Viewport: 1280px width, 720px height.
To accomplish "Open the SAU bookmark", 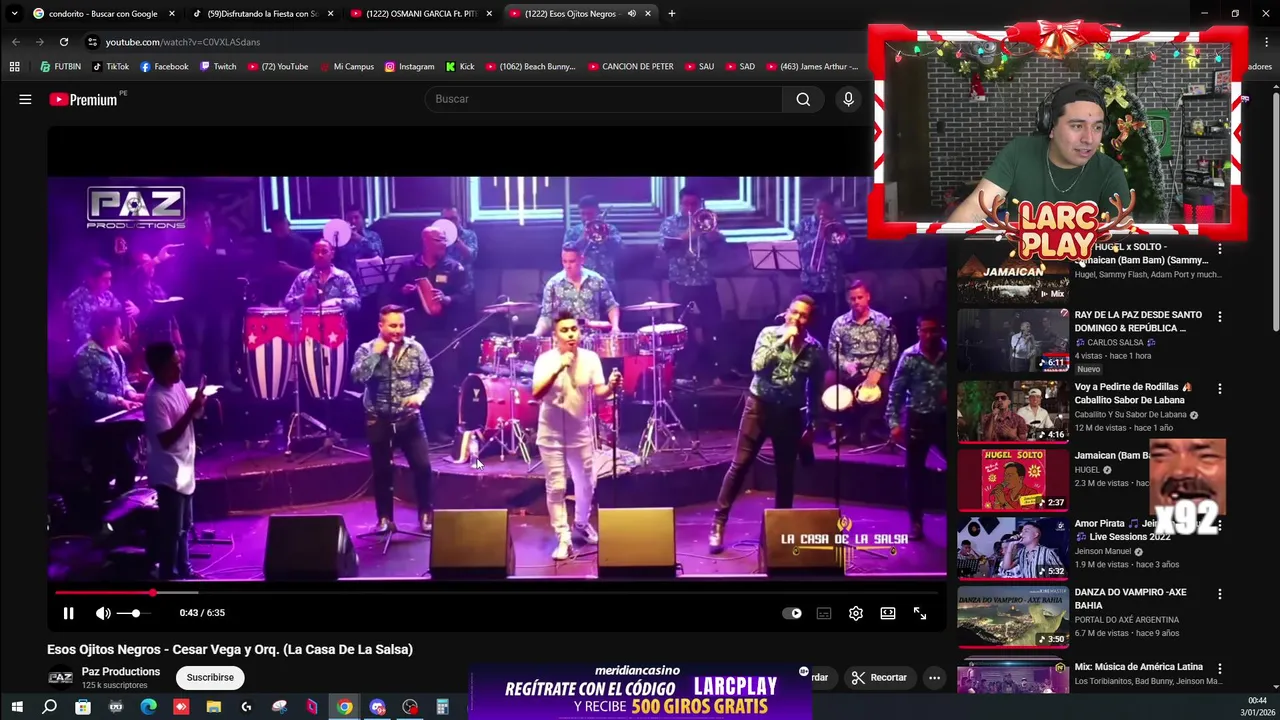I will [699, 67].
